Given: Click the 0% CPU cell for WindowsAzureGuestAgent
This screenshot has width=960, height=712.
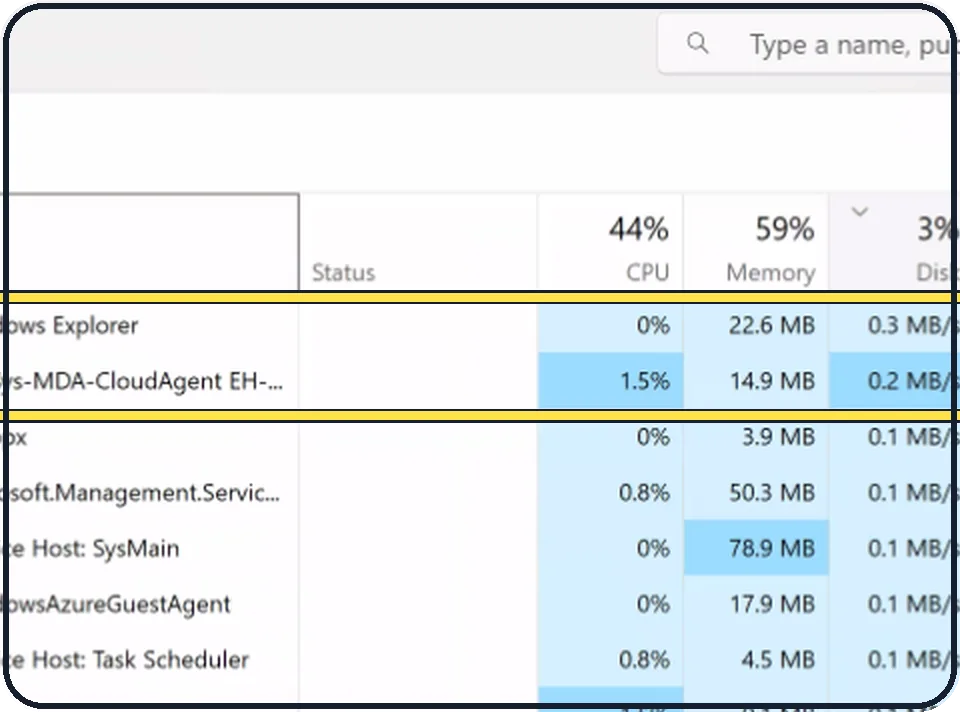Looking at the screenshot, I should (610, 604).
